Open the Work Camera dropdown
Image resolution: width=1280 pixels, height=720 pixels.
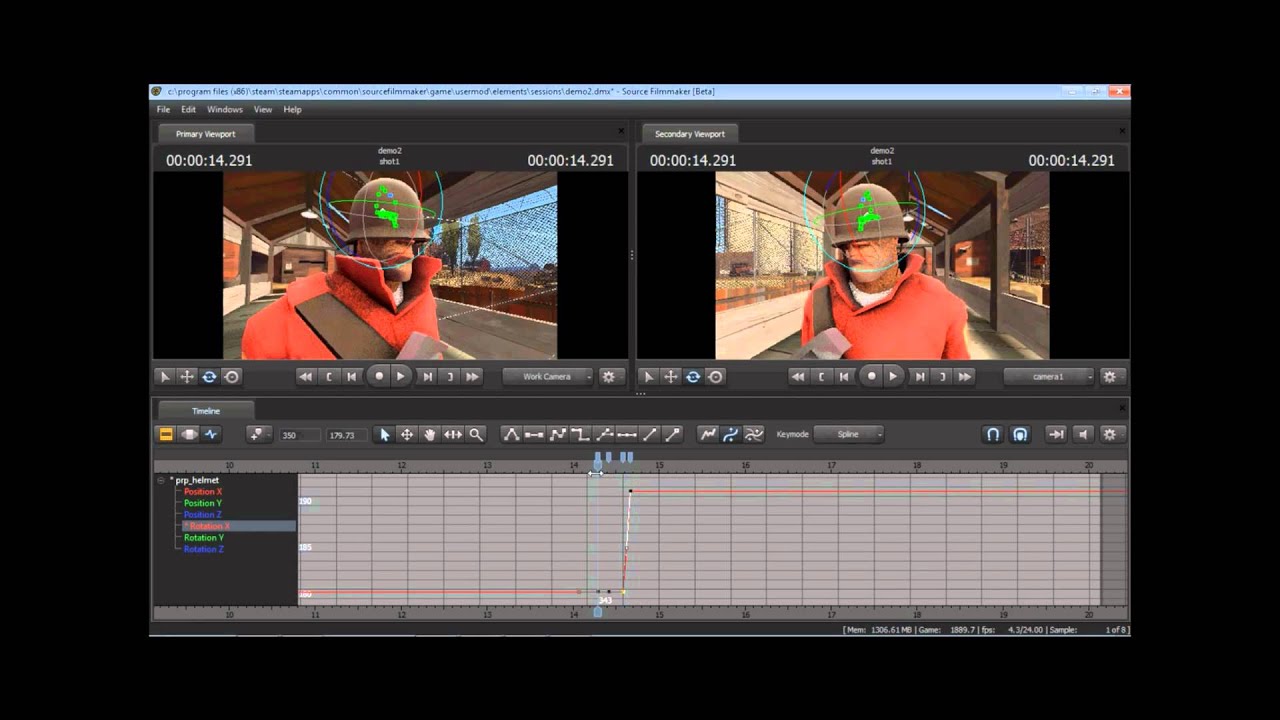[x=548, y=377]
